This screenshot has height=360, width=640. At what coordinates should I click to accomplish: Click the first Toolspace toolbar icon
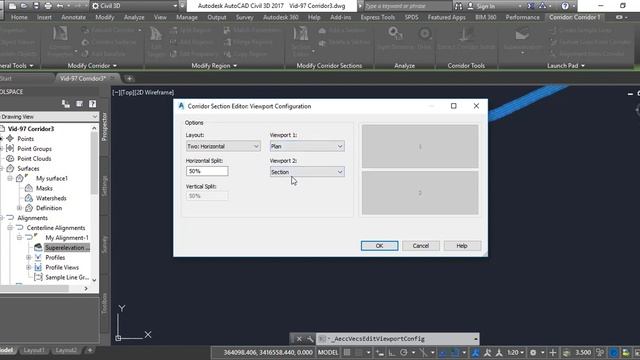click(x=66, y=104)
